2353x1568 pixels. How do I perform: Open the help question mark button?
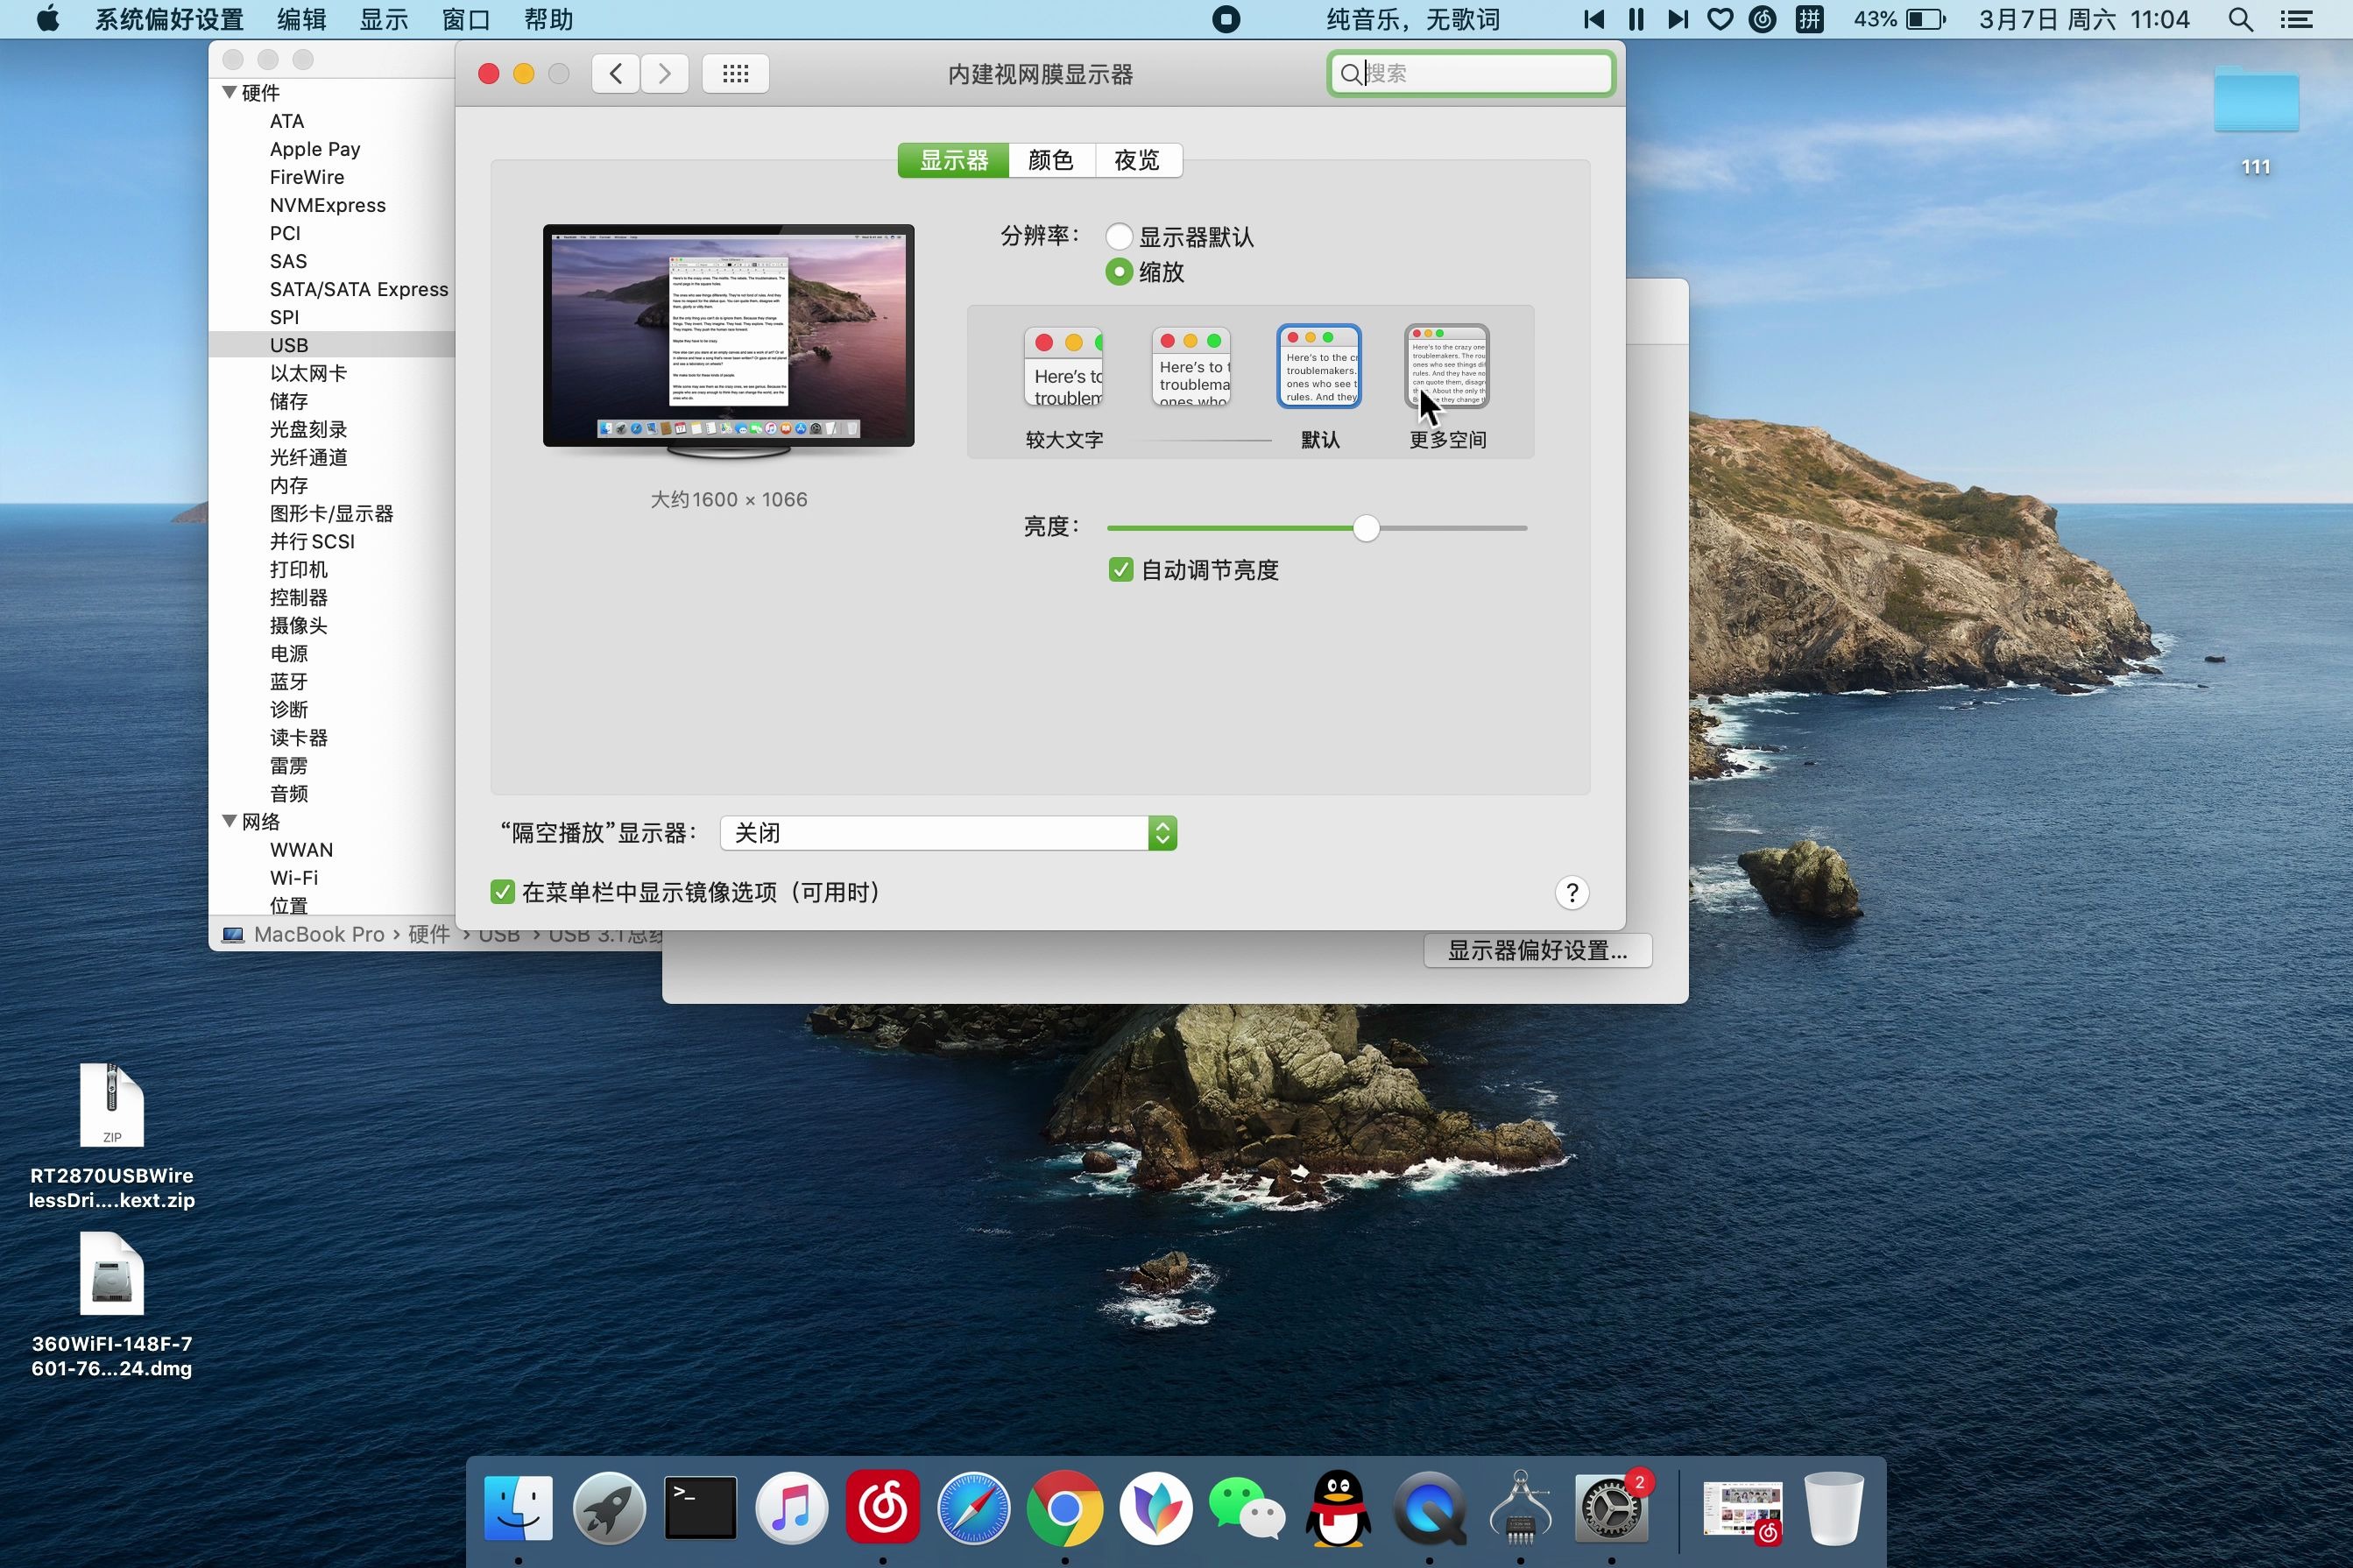pos(1572,893)
